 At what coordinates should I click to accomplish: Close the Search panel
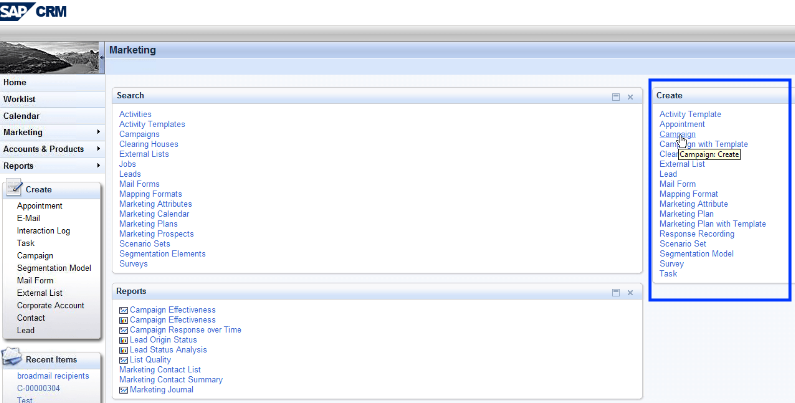(630, 96)
